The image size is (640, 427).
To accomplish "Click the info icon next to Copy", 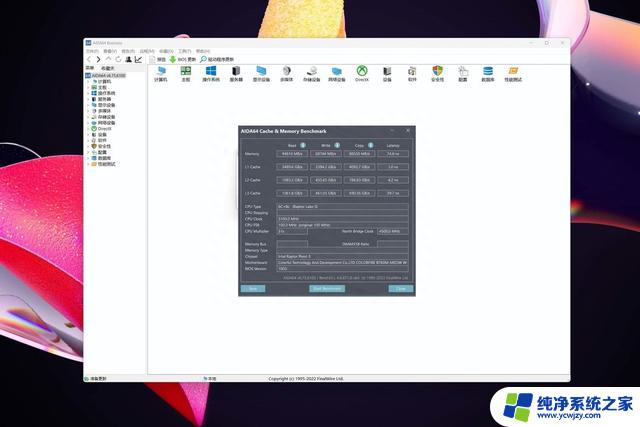I will pyautogui.click(x=371, y=145).
